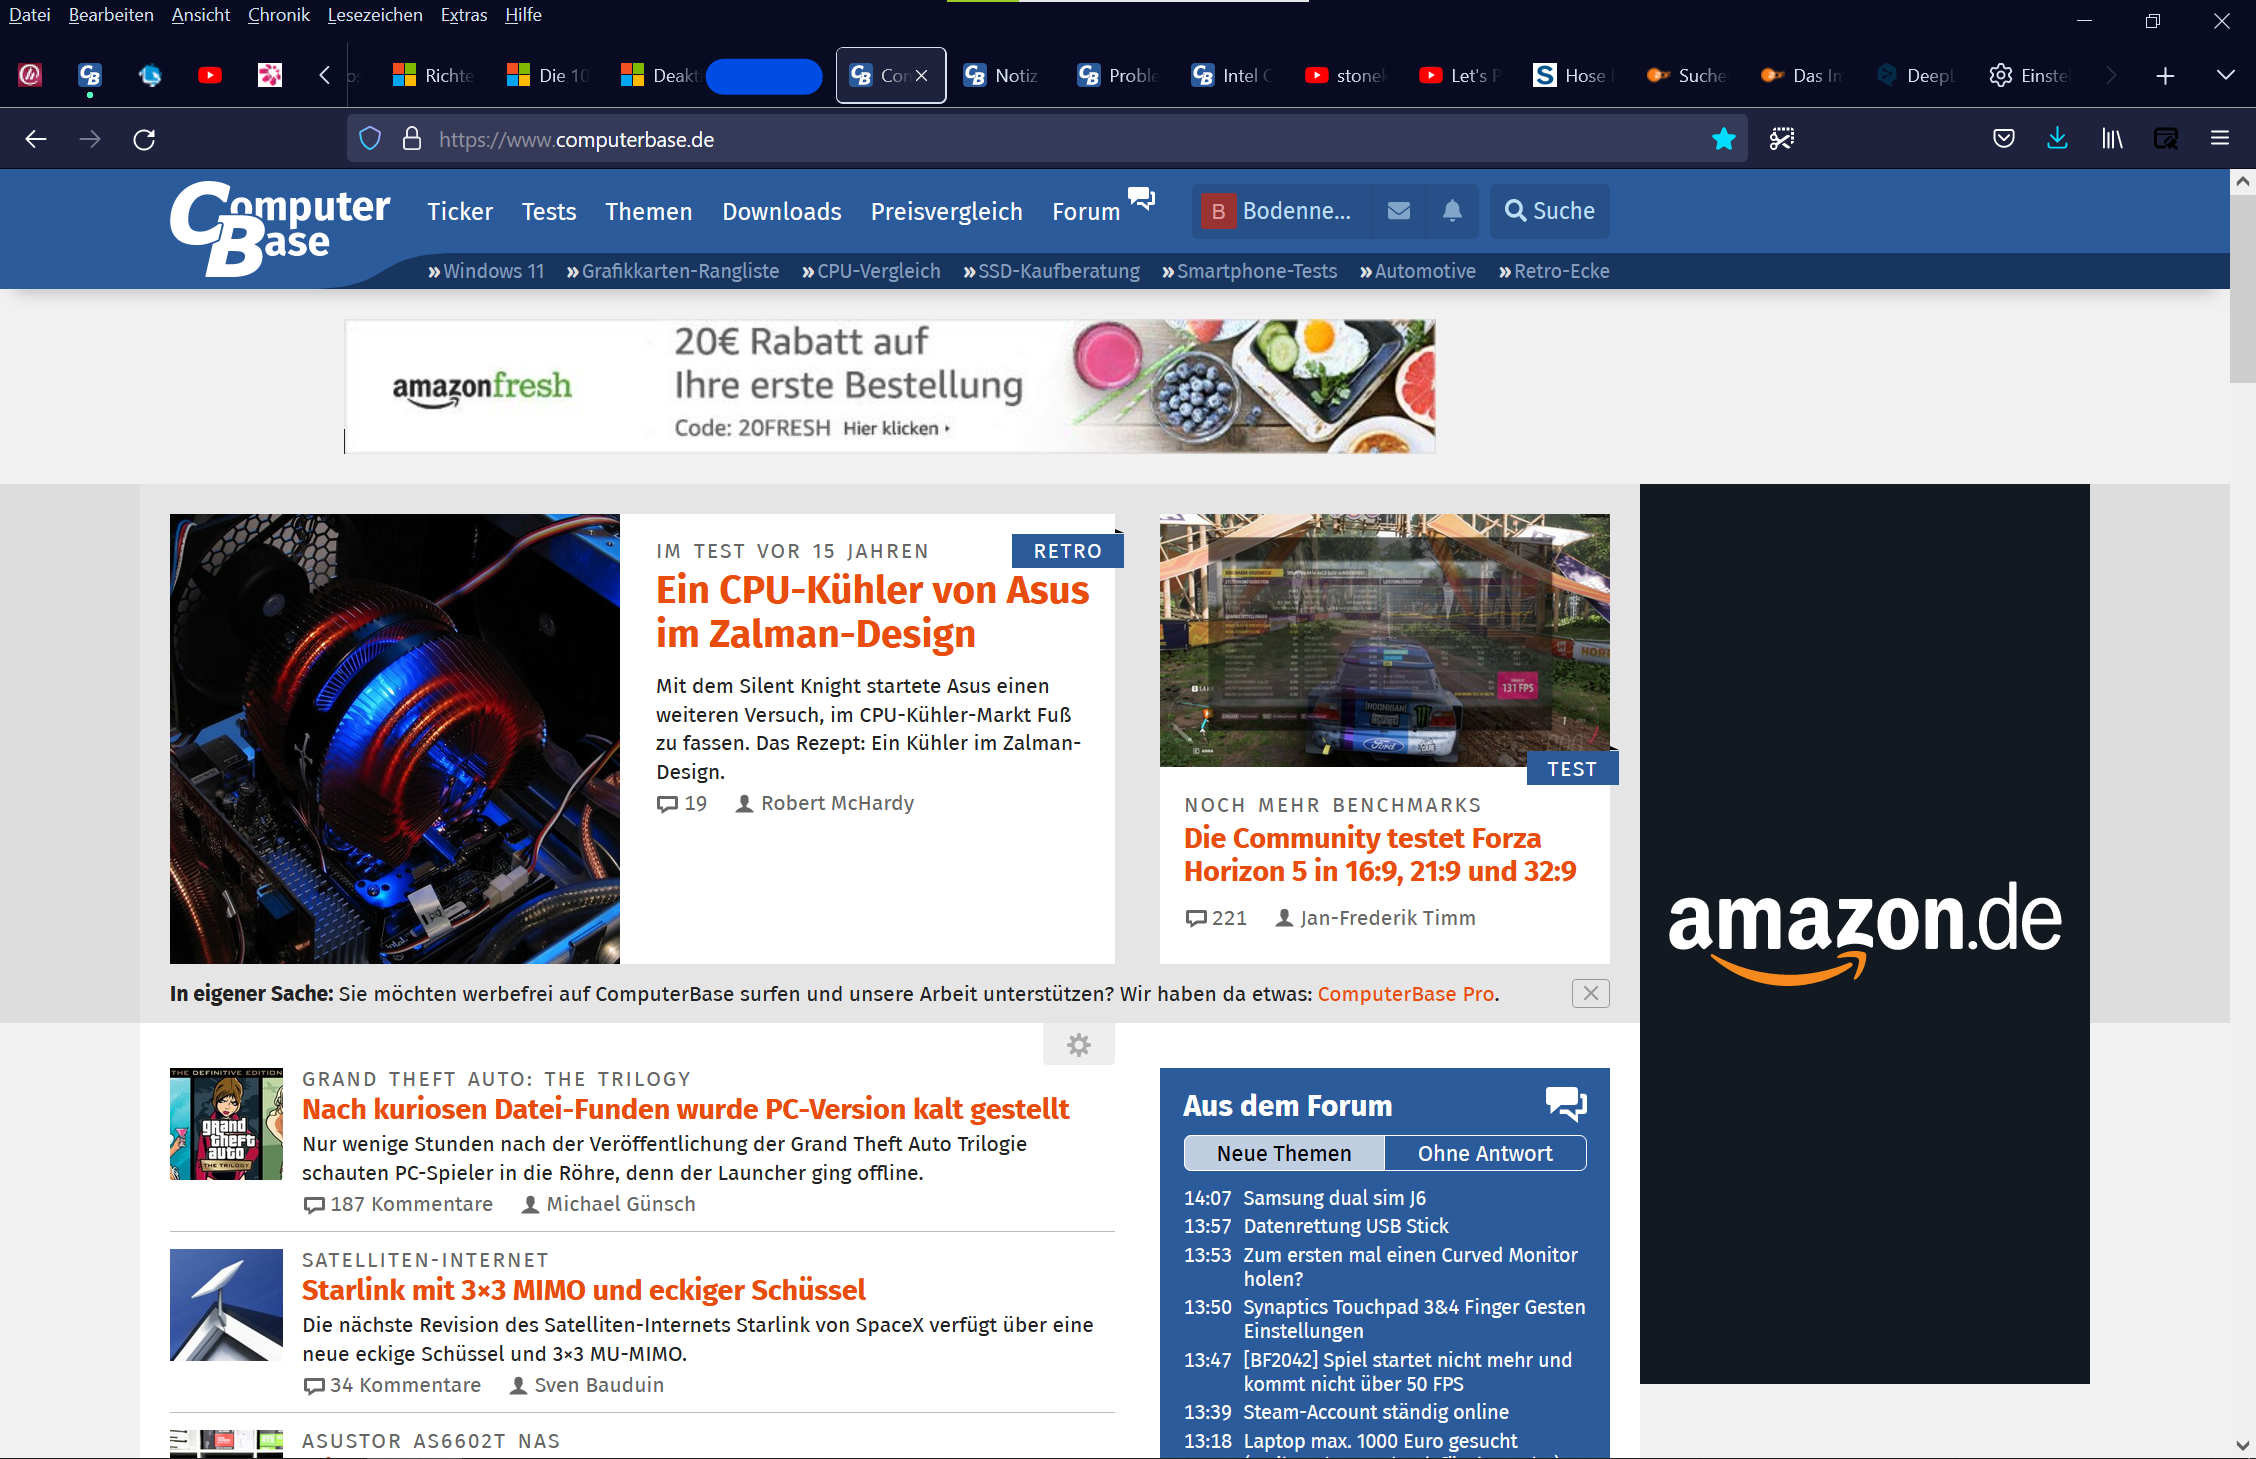Open the Lesezeichen menu
The image size is (2256, 1459).
374,15
